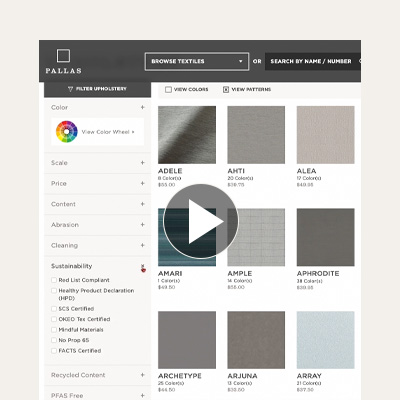Check the OKEO Tex Certified option
The width and height of the screenshot is (400, 400).
[54, 319]
